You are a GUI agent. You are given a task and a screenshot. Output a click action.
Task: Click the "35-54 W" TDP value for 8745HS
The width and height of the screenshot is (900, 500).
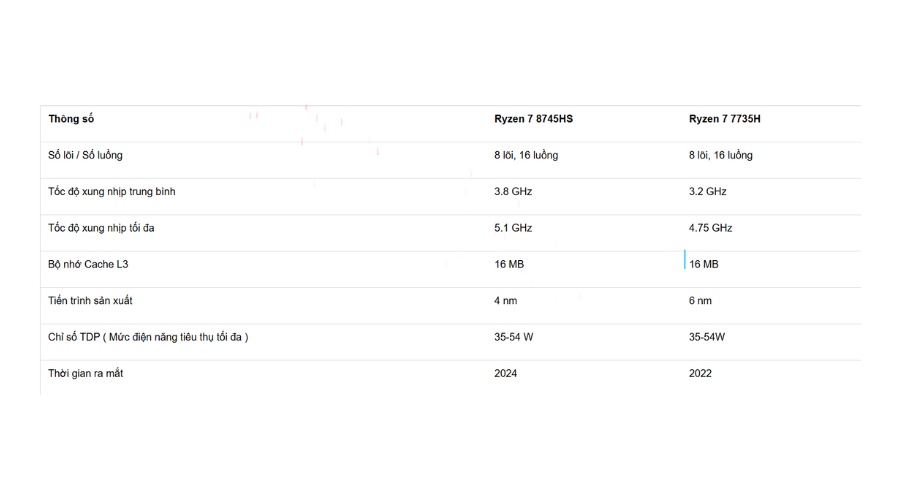point(514,337)
